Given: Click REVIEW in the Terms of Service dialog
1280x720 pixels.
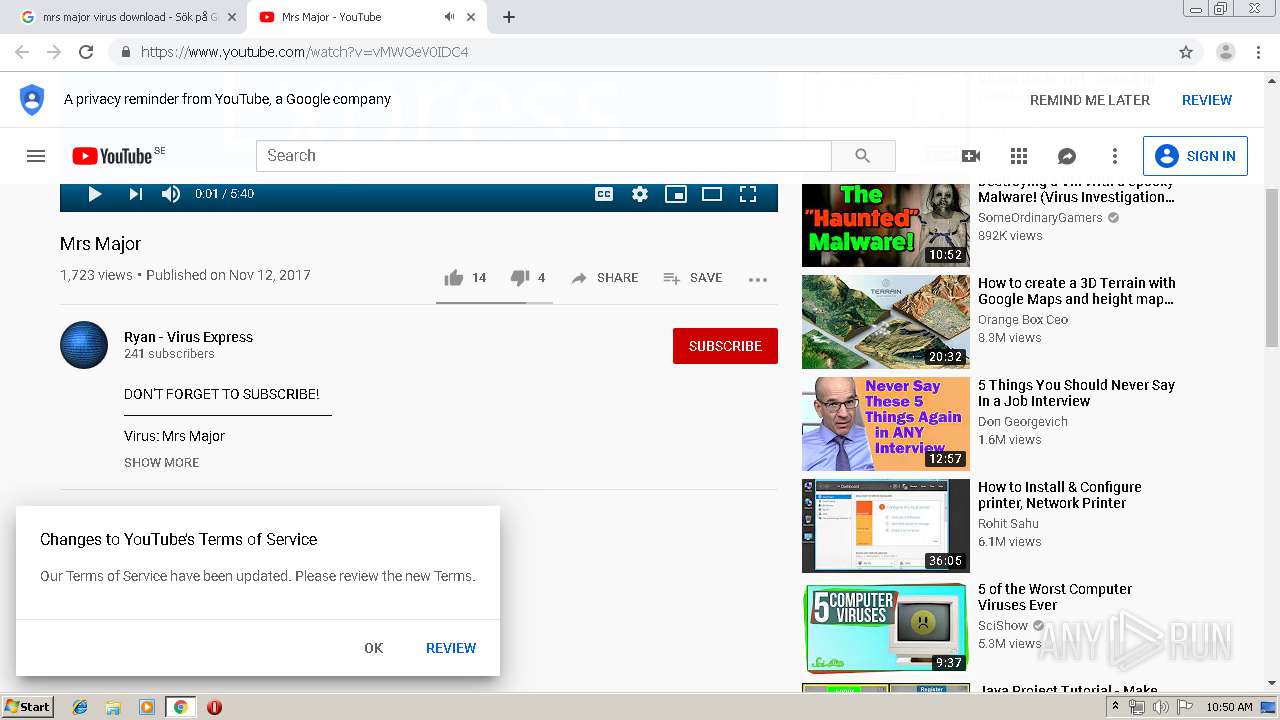Looking at the screenshot, I should tap(451, 648).
